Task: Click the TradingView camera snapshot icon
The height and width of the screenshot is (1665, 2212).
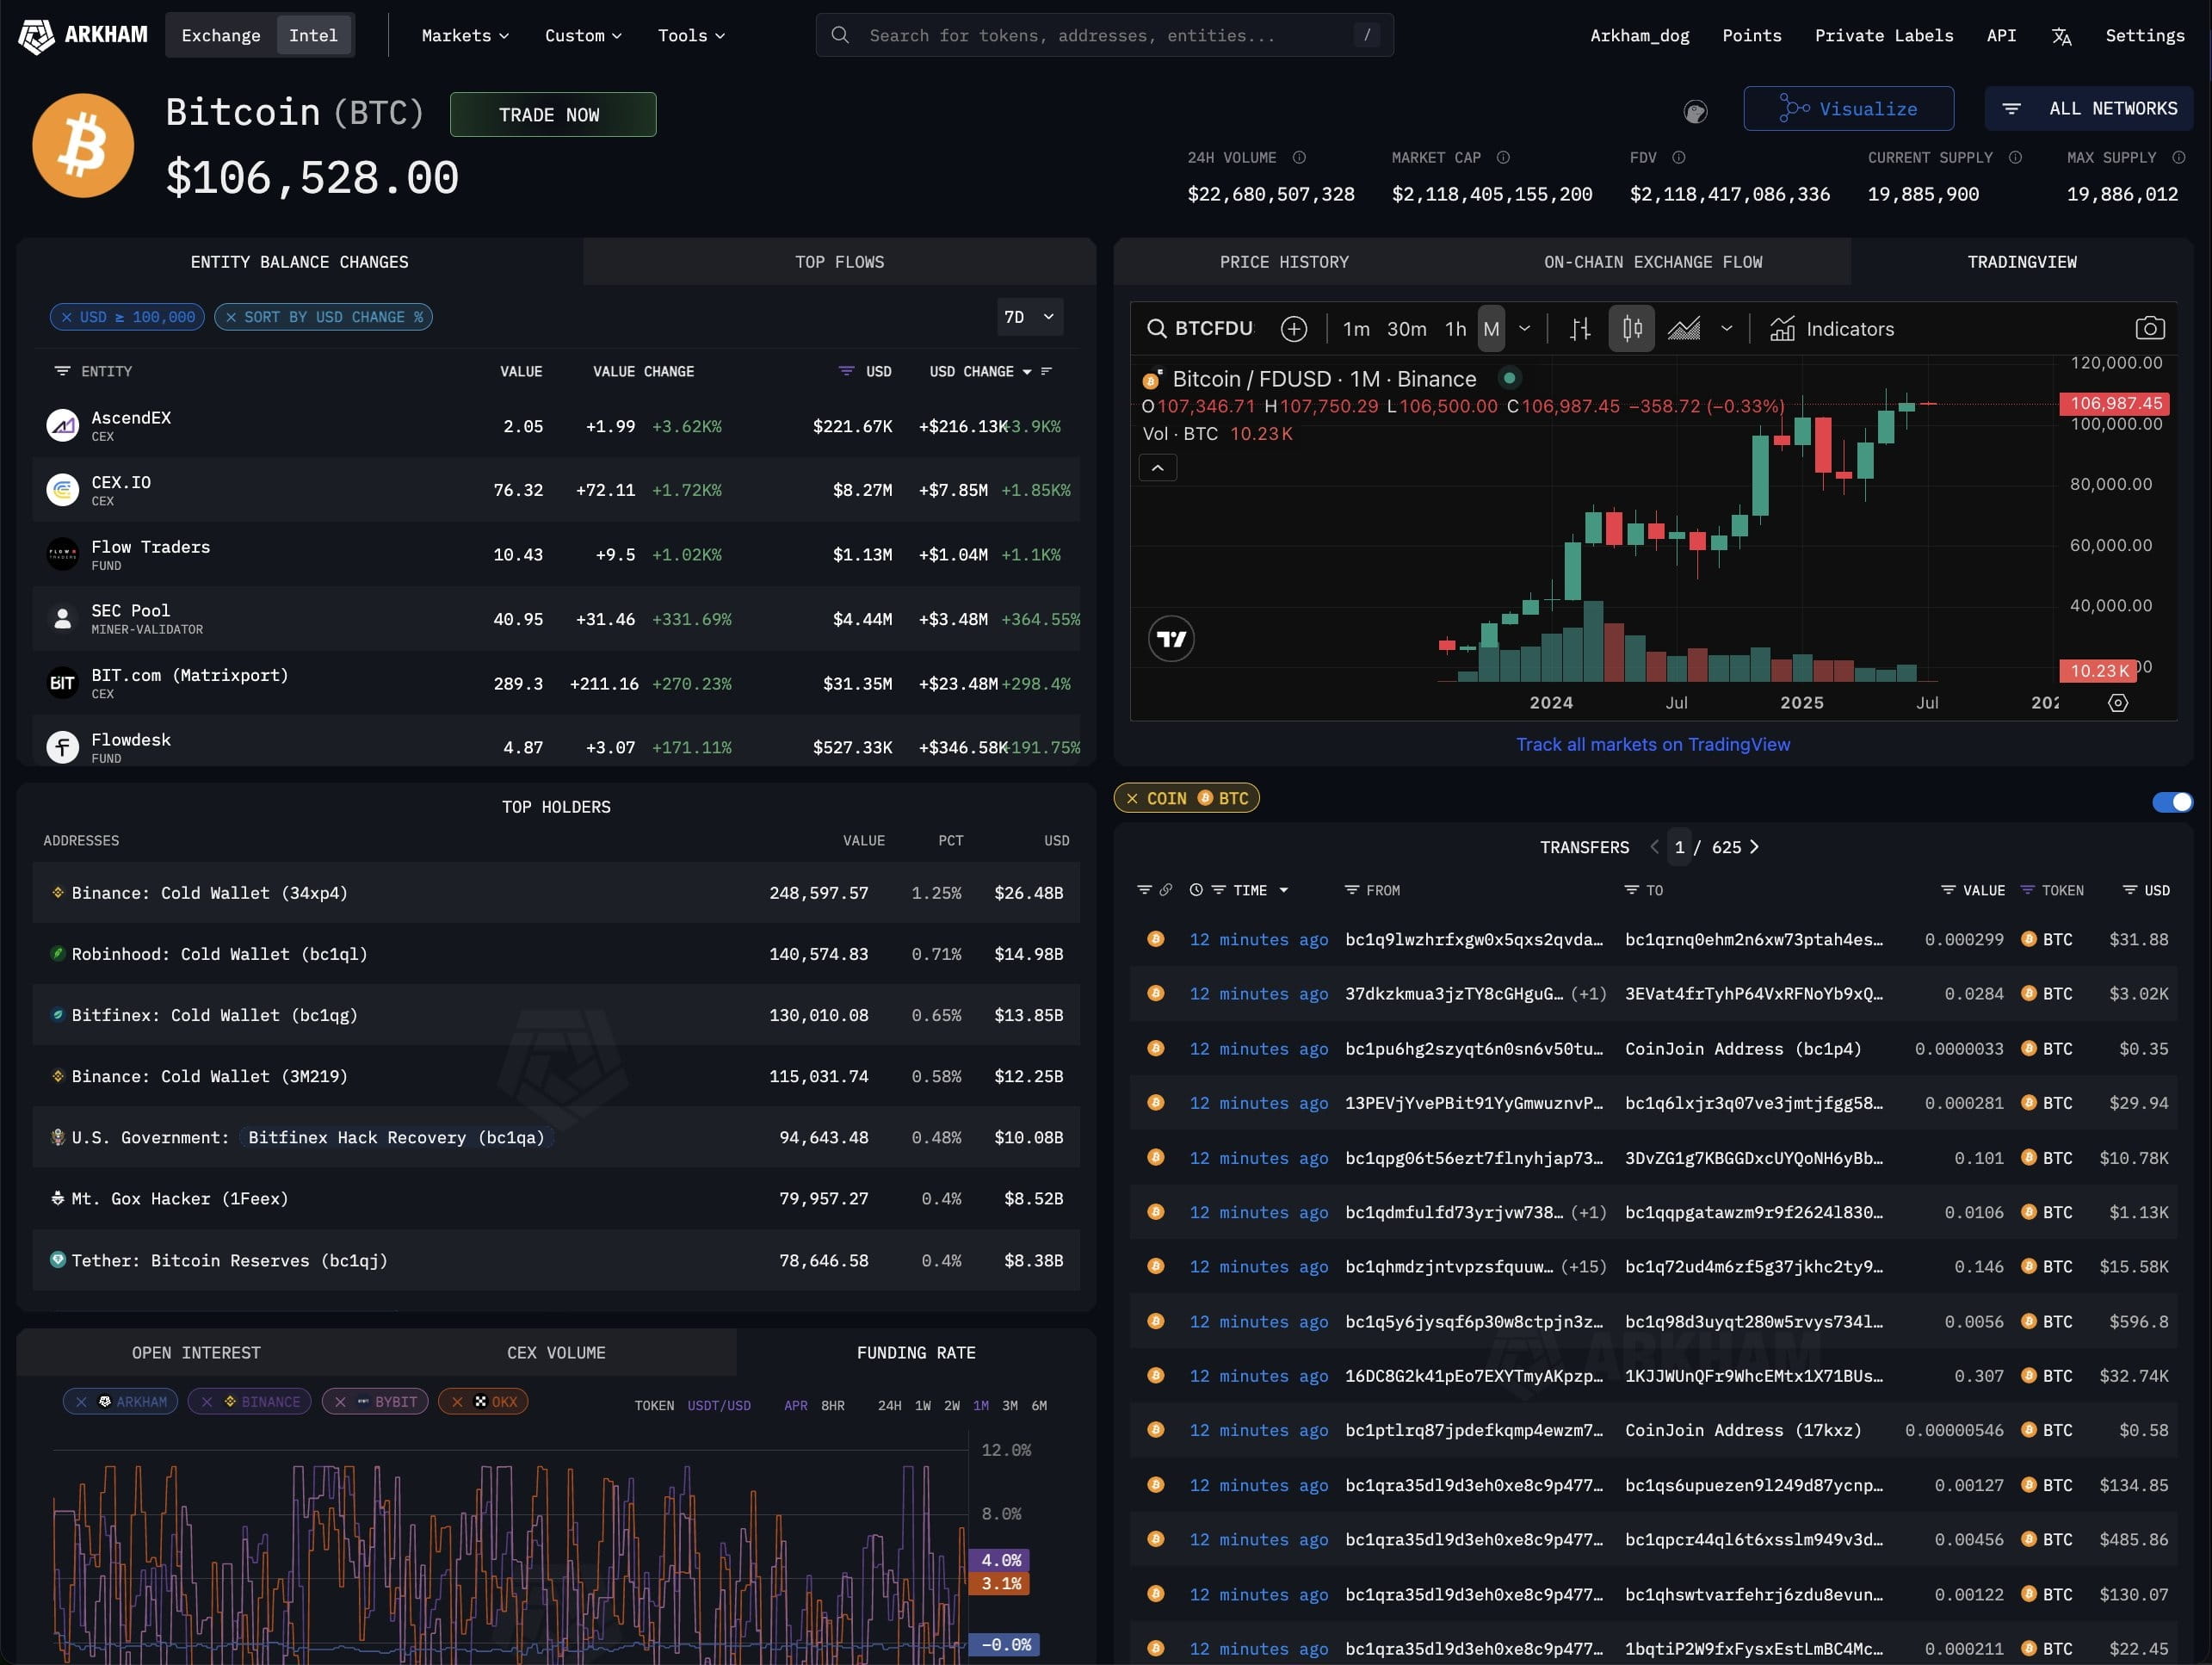Action: 2149,328
